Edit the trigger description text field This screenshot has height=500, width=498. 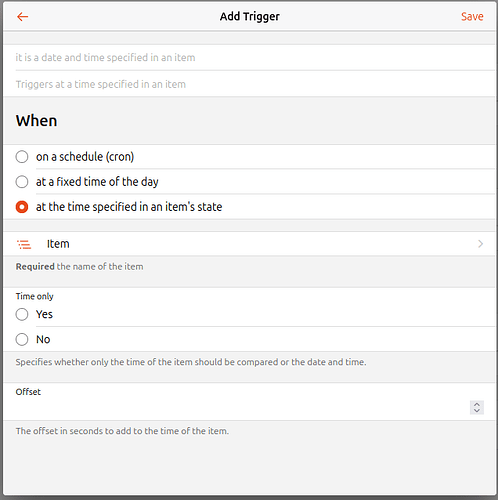255,84
